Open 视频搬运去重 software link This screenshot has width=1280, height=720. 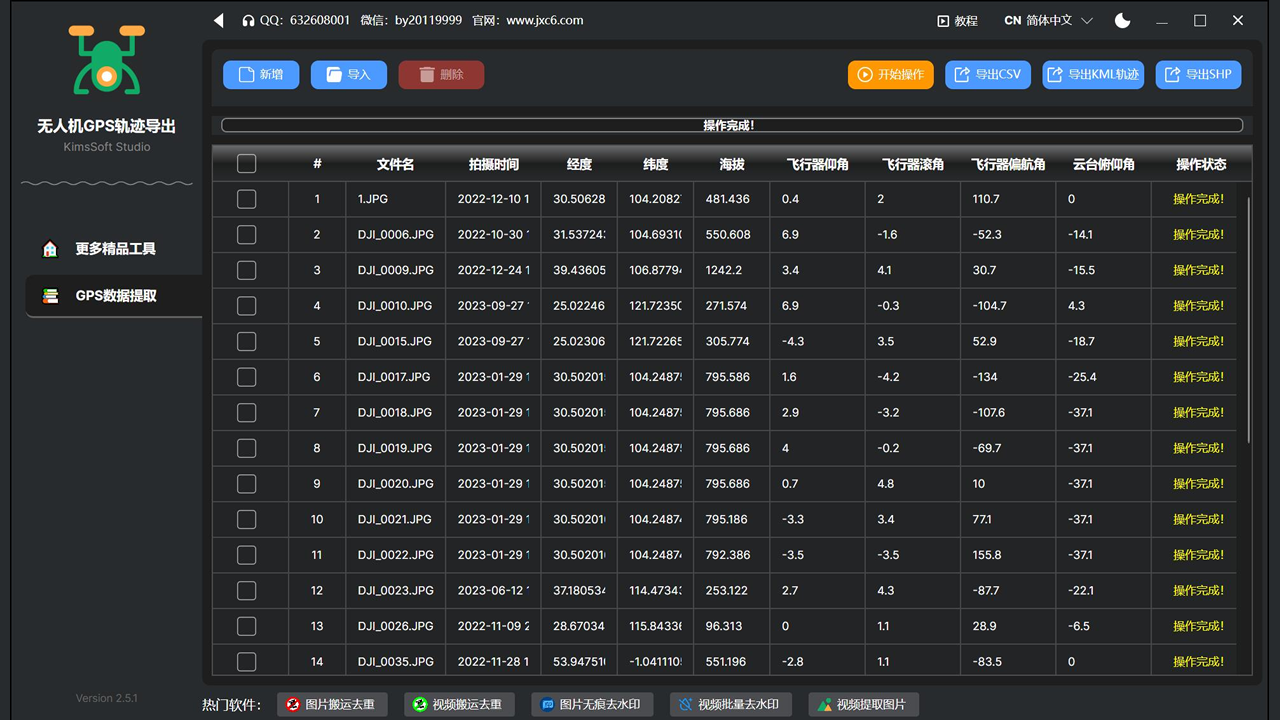click(x=461, y=705)
